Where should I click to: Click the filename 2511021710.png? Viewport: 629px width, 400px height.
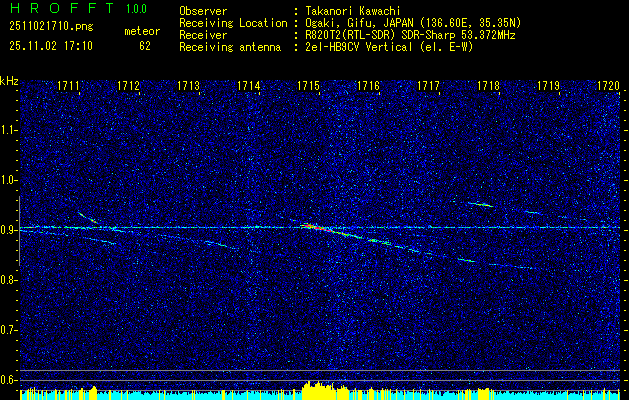coord(51,27)
